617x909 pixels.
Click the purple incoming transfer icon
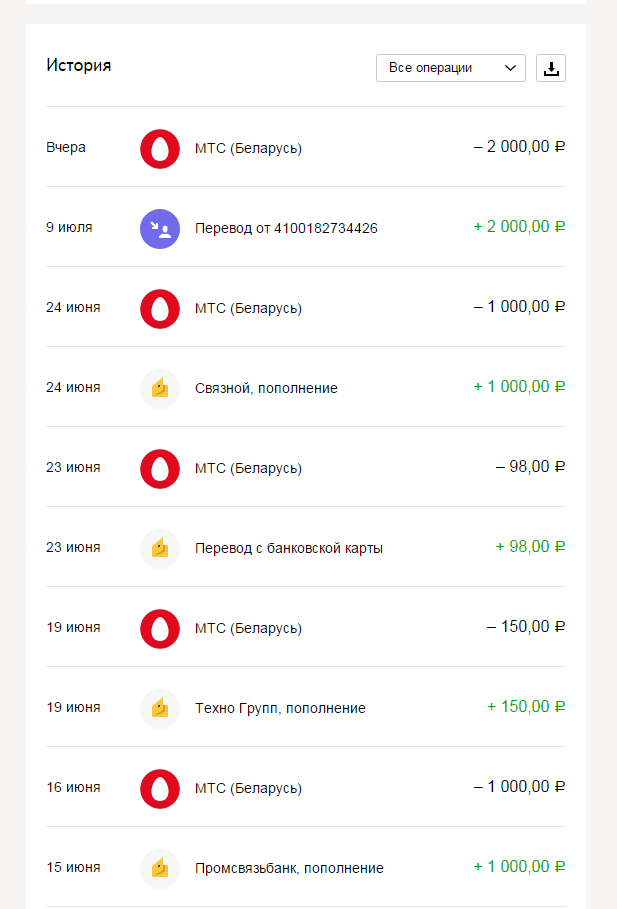(160, 228)
